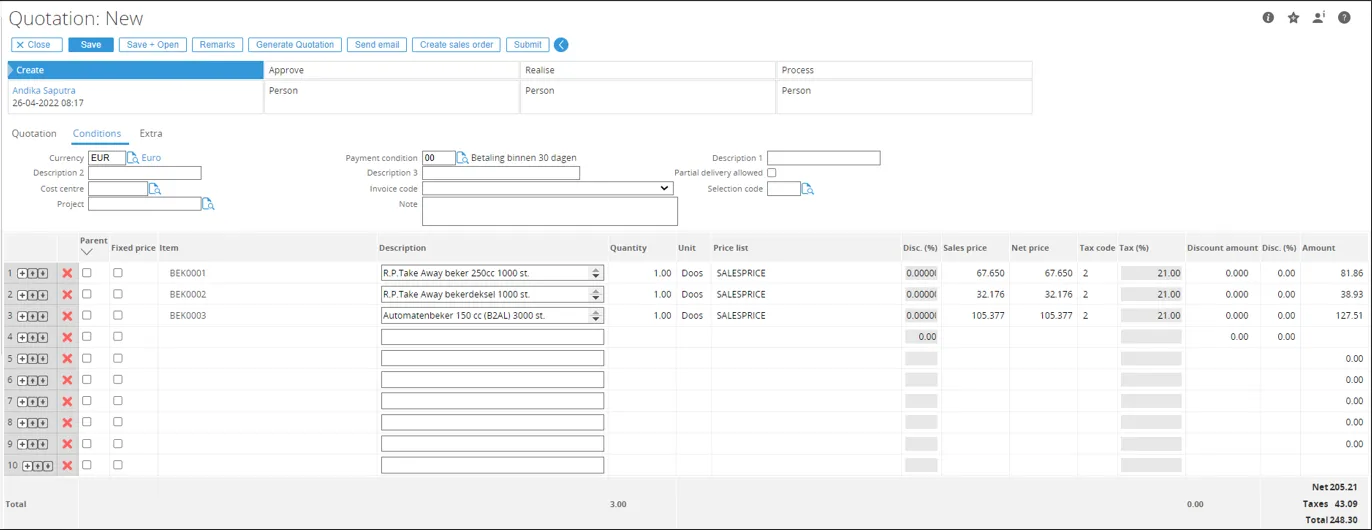Click the project lookup icon
Screen dimensions: 1372x530
[208, 204]
